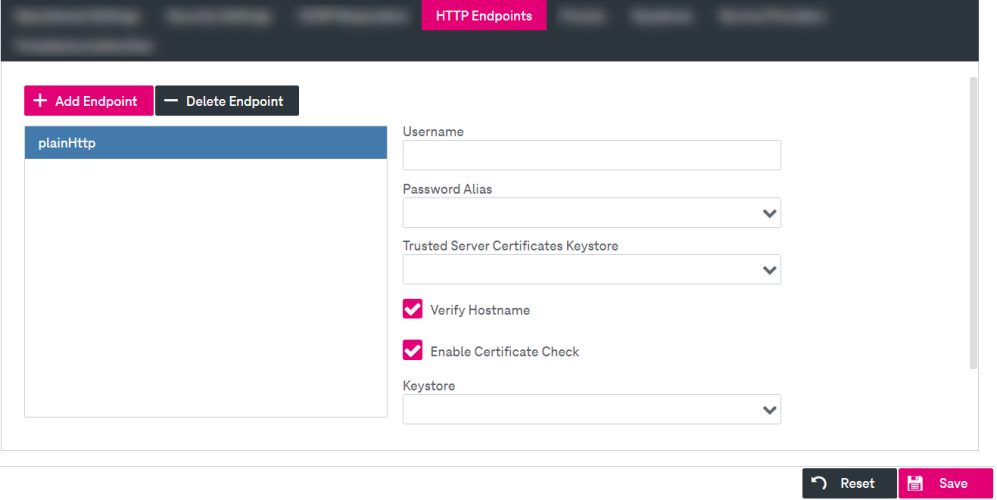Select the plainHttp endpoint in the list

coord(205,143)
